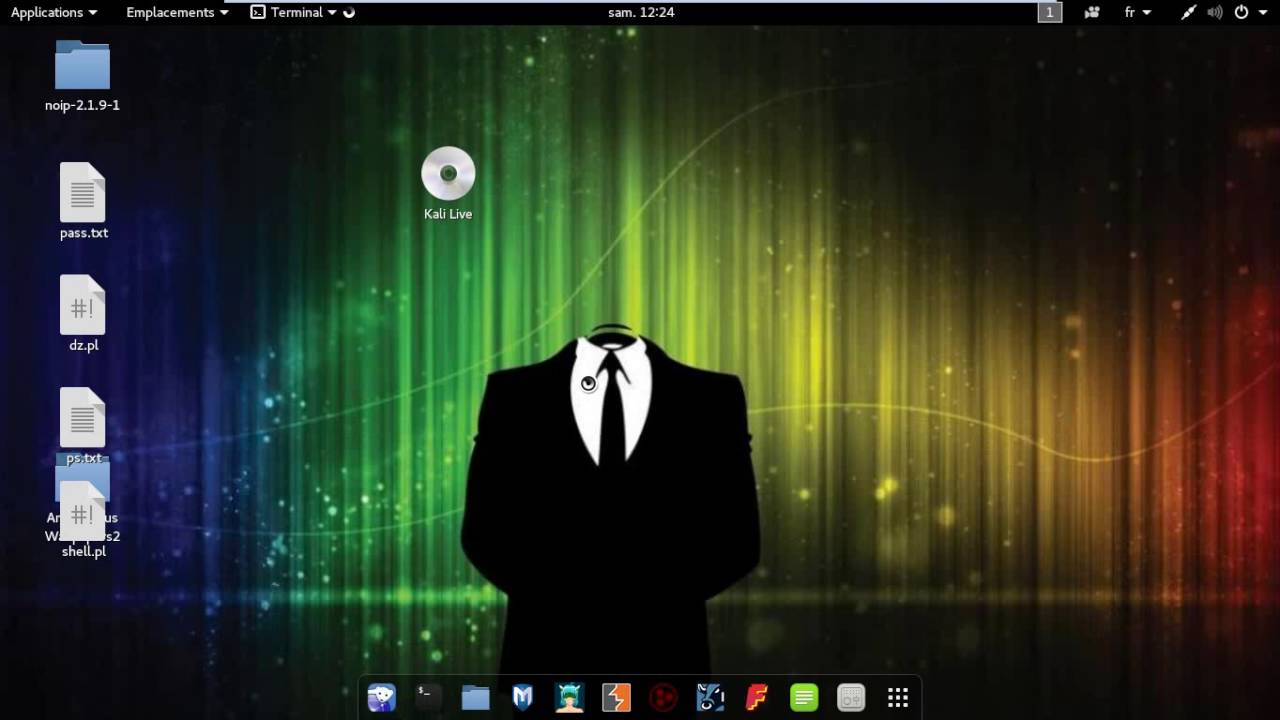The width and height of the screenshot is (1280, 720).
Task: Select the ps.txt file on the desktop
Action: (x=83, y=427)
